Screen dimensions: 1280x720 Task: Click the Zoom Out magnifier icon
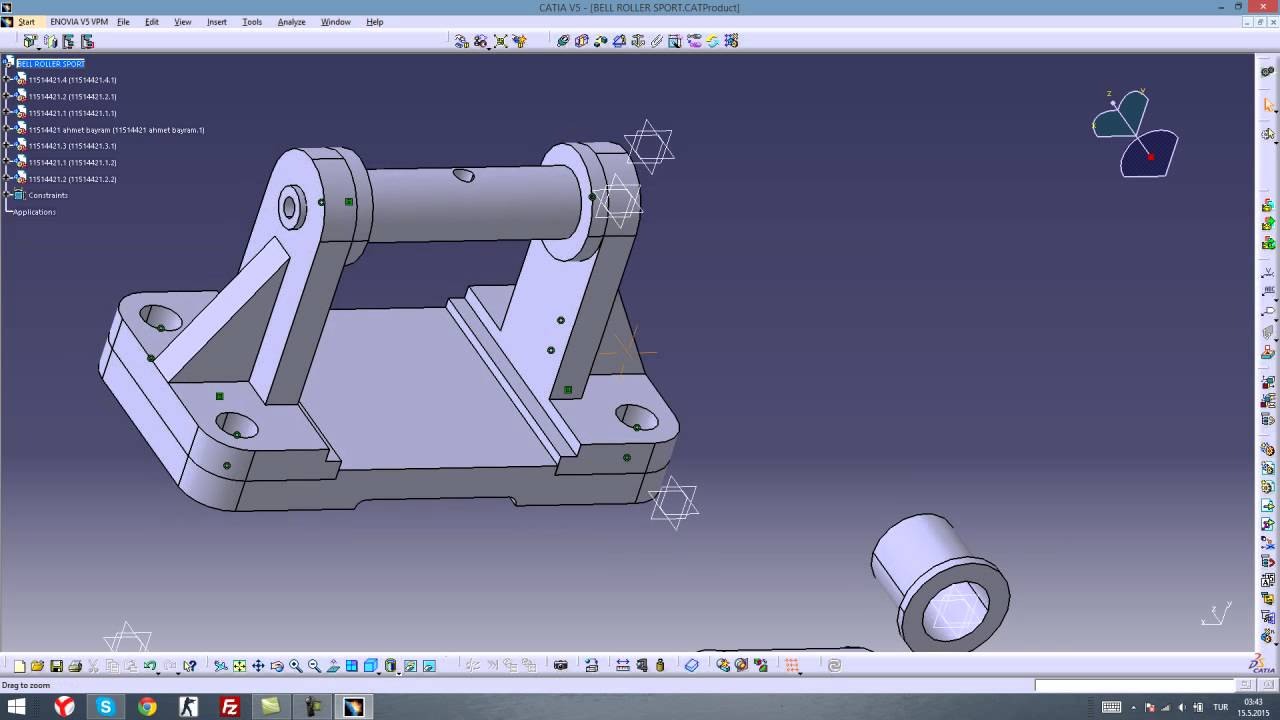[x=314, y=666]
